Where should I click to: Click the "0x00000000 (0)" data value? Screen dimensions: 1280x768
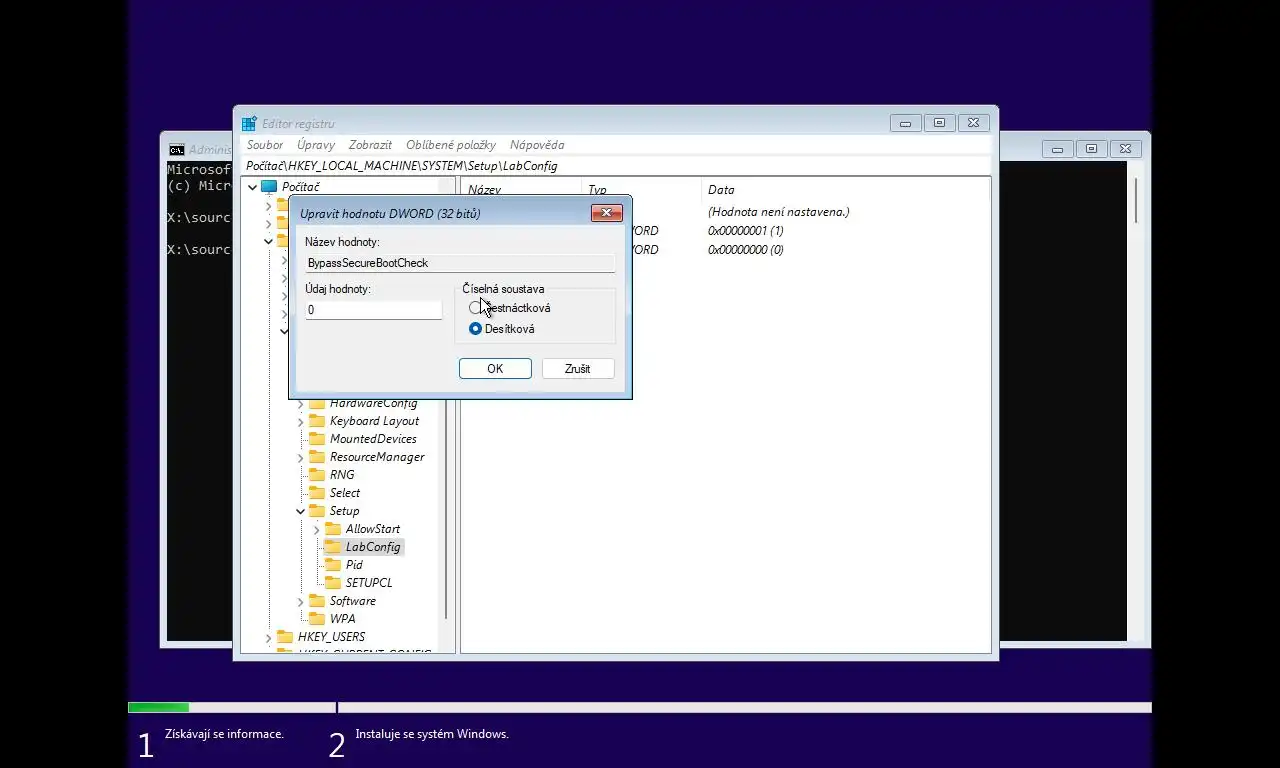[745, 250]
